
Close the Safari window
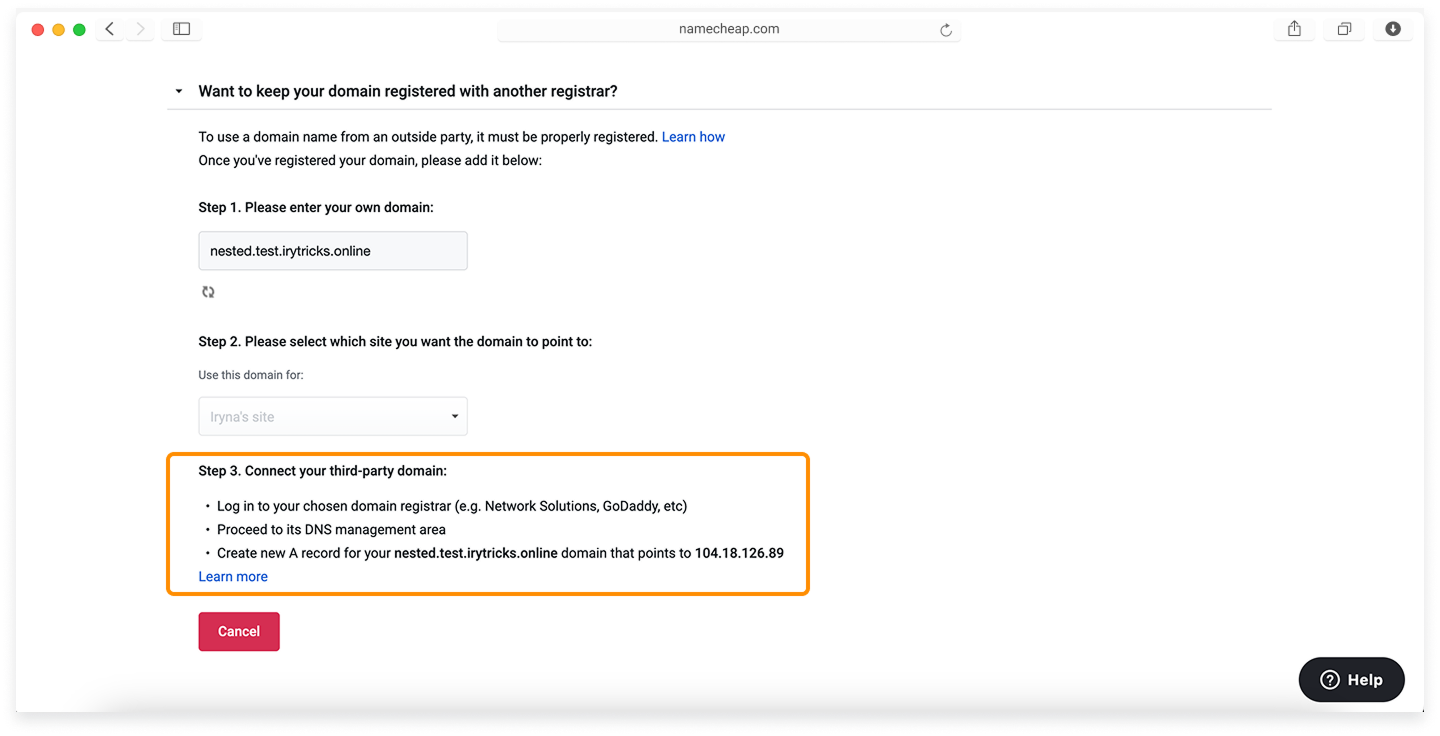tap(38, 30)
